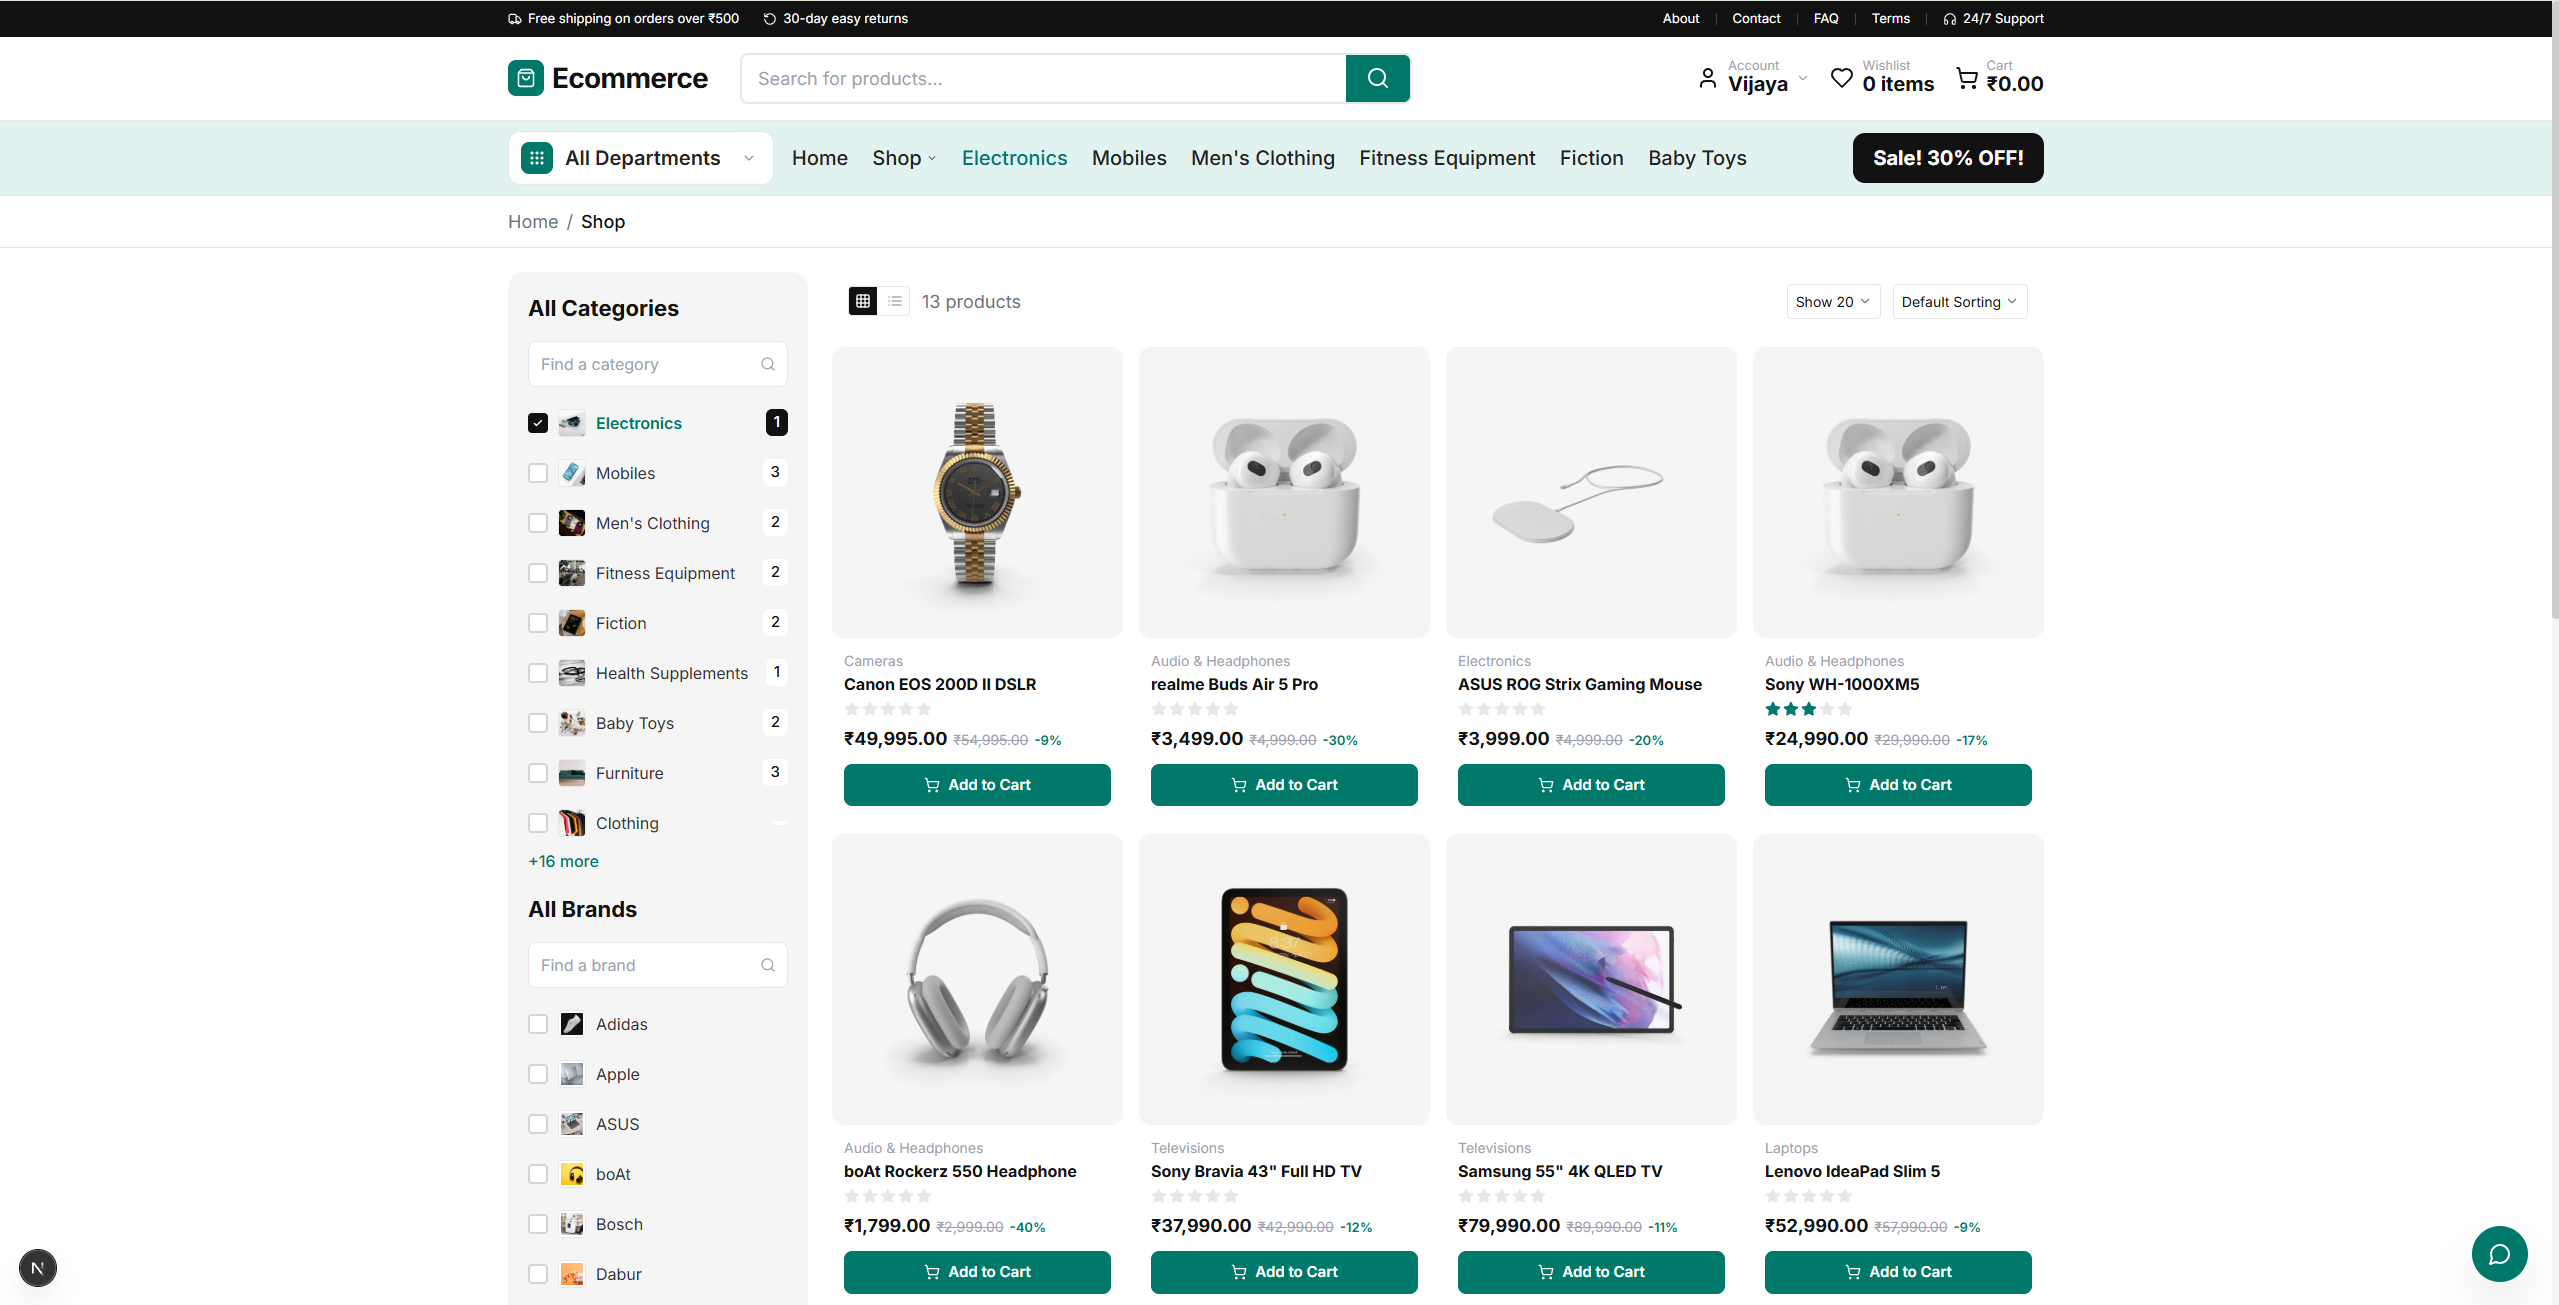Click the 30-day returns arrow icon
Image resolution: width=2559 pixels, height=1305 pixels.
[769, 19]
